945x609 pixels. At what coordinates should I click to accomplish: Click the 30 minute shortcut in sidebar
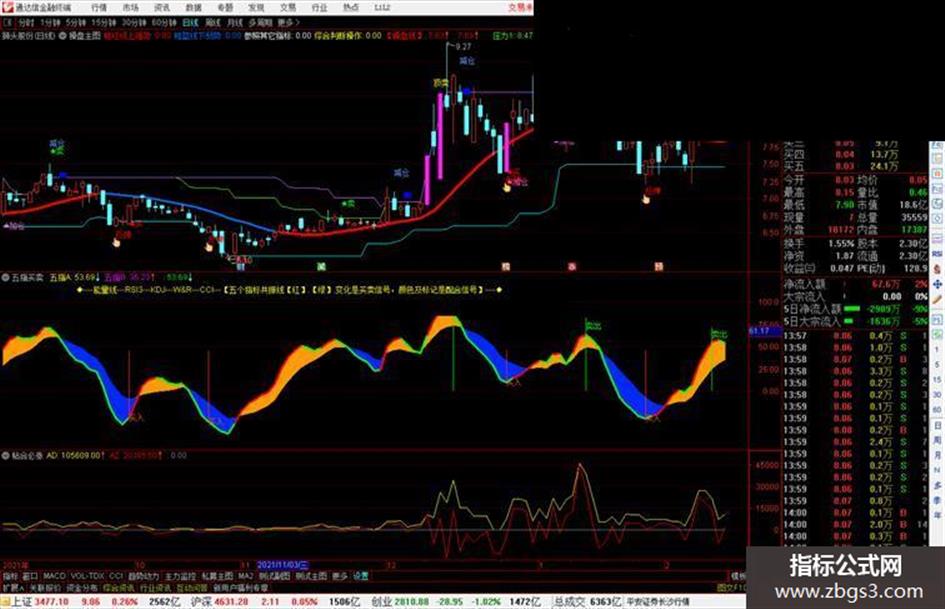pyautogui.click(x=937, y=395)
